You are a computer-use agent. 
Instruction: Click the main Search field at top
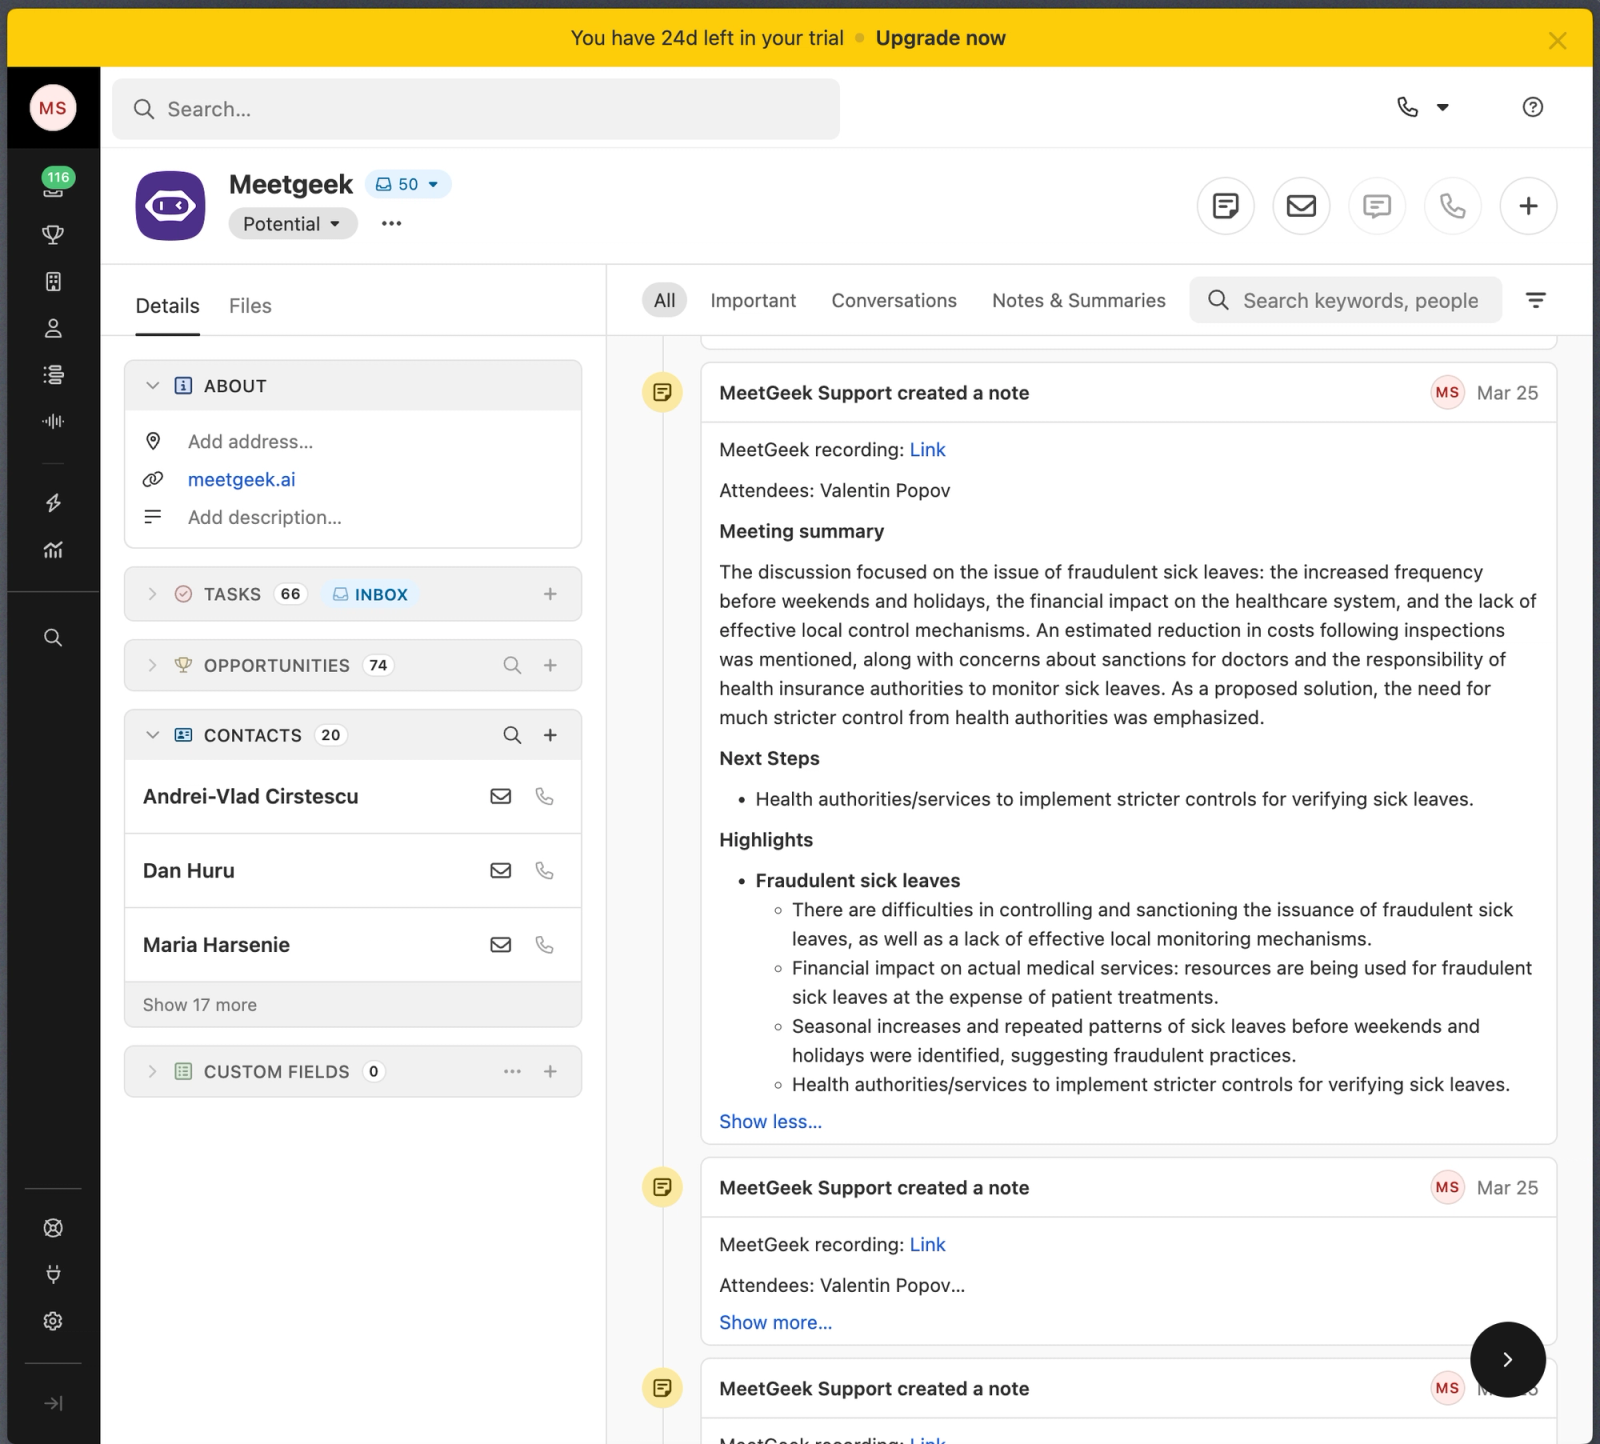[x=476, y=109]
